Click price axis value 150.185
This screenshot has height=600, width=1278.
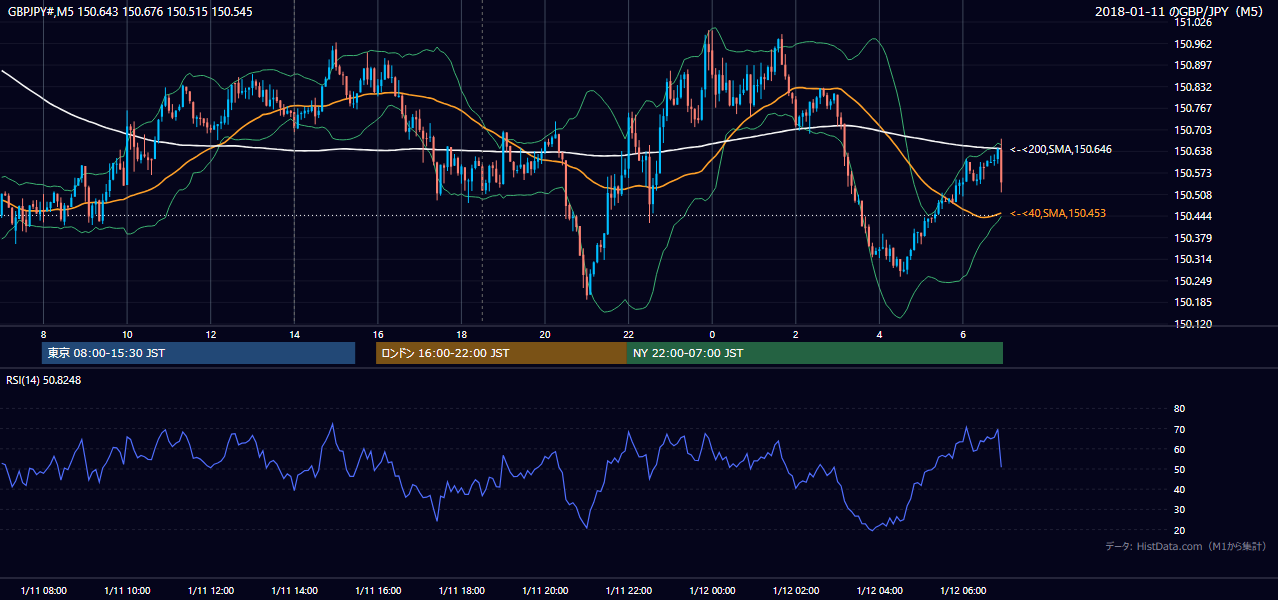click(1193, 302)
